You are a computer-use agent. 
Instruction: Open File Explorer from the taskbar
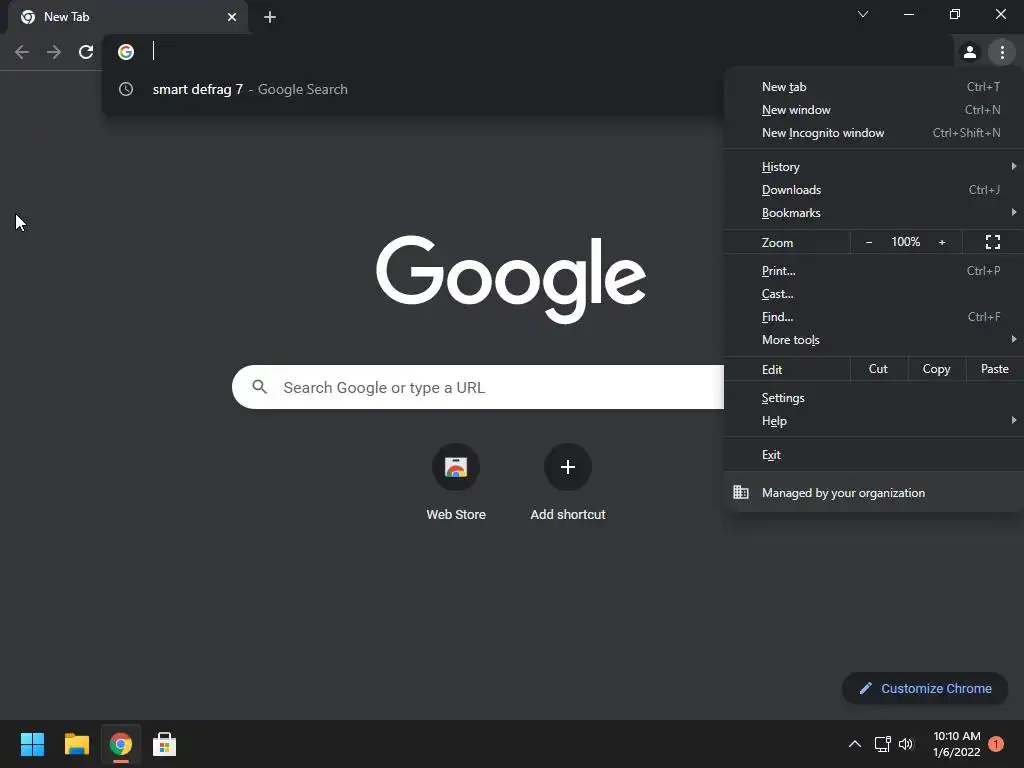coord(76,744)
